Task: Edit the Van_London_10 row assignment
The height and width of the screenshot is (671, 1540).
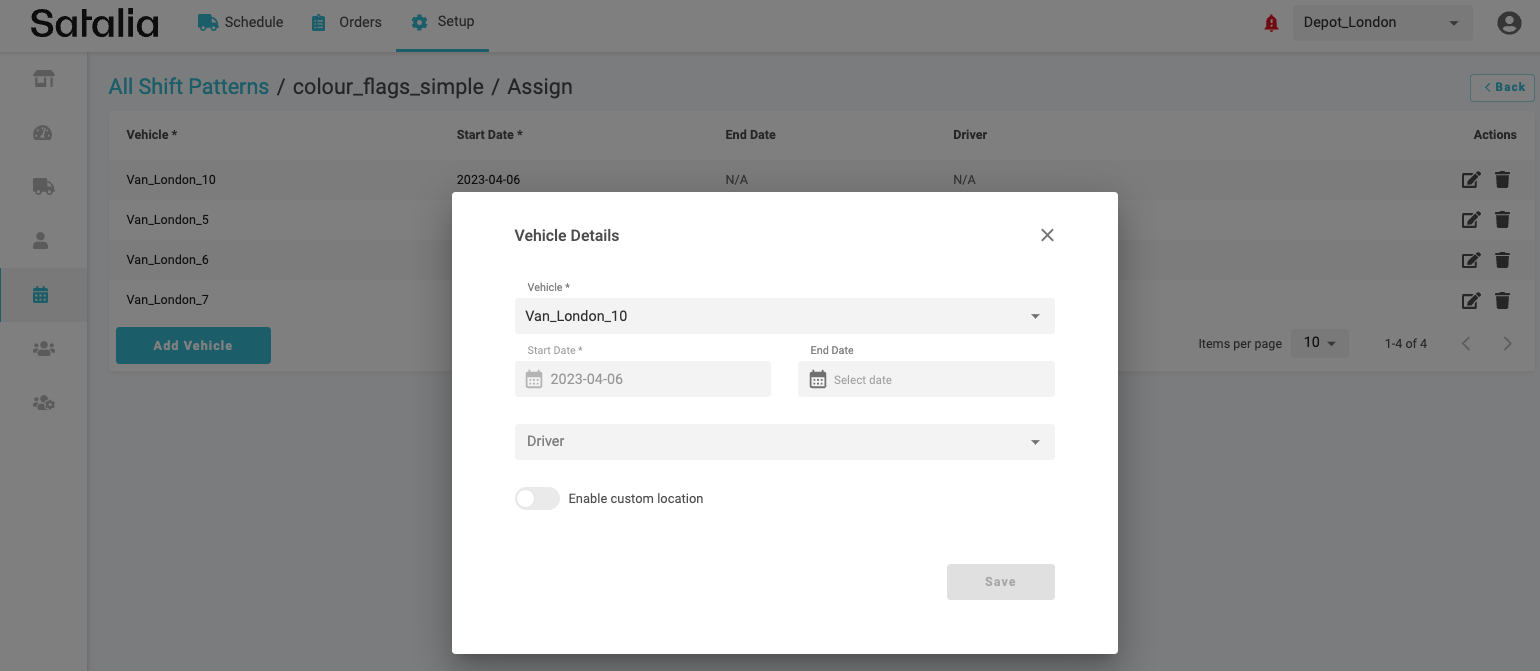Action: coord(1470,180)
